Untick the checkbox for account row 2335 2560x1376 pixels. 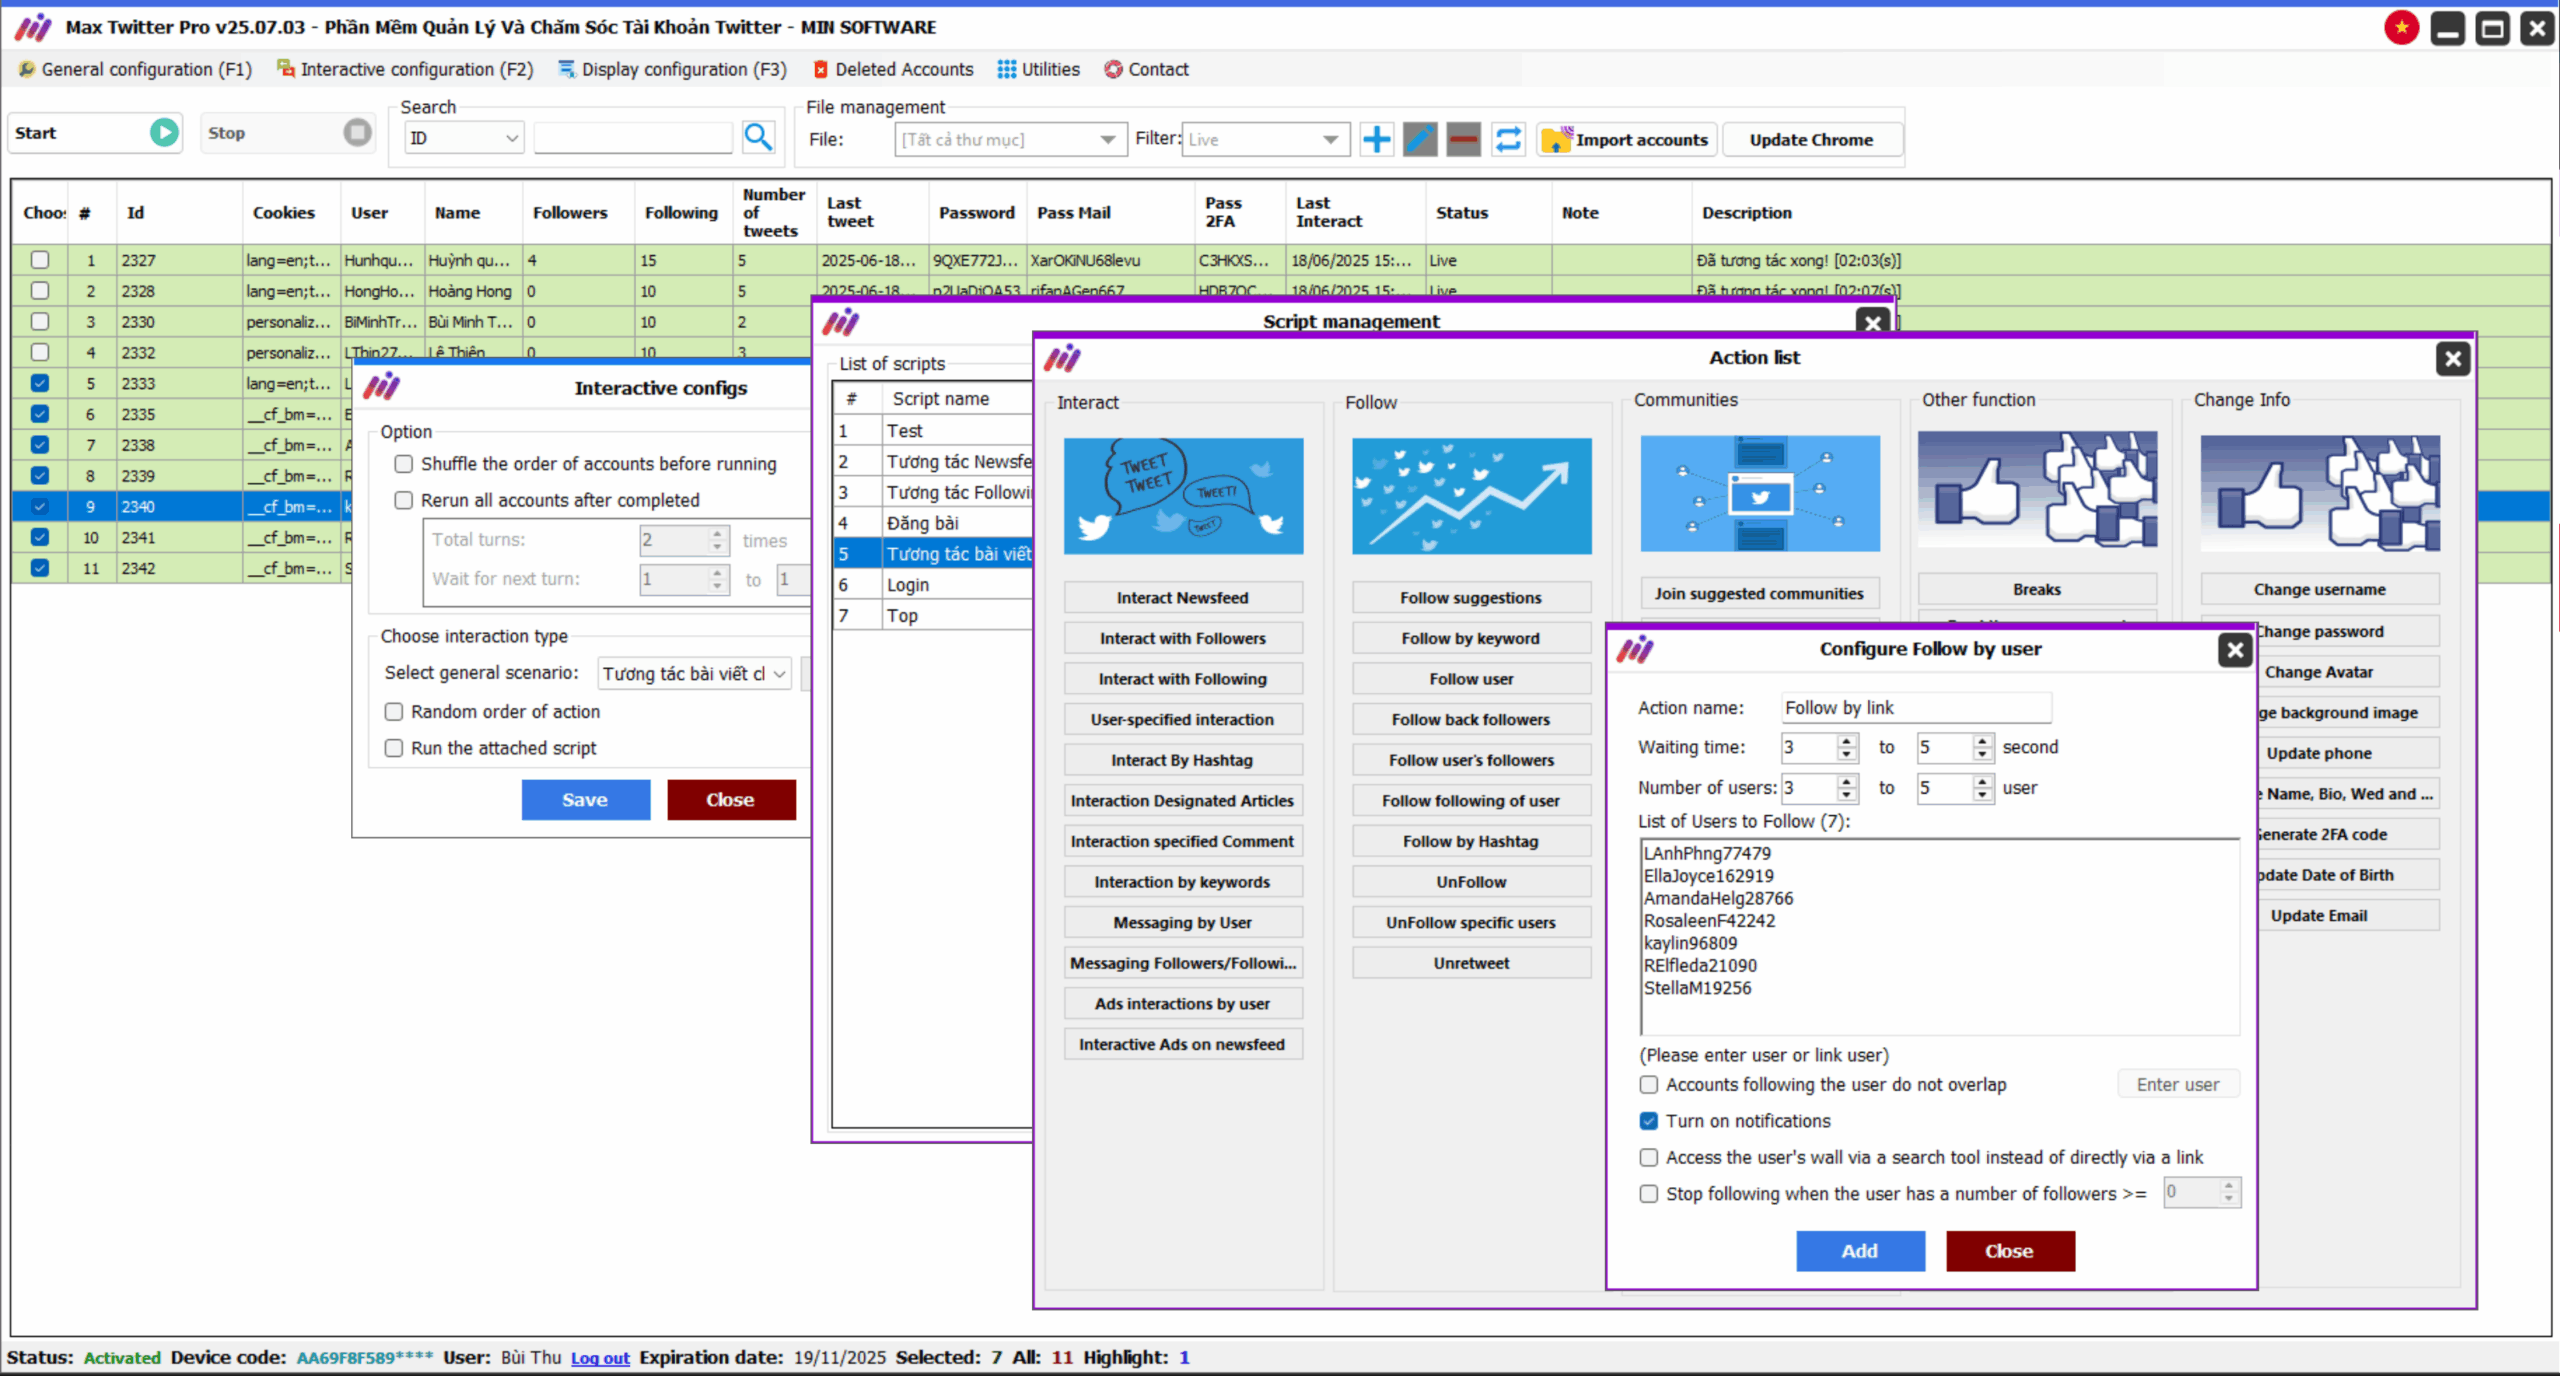coord(40,414)
